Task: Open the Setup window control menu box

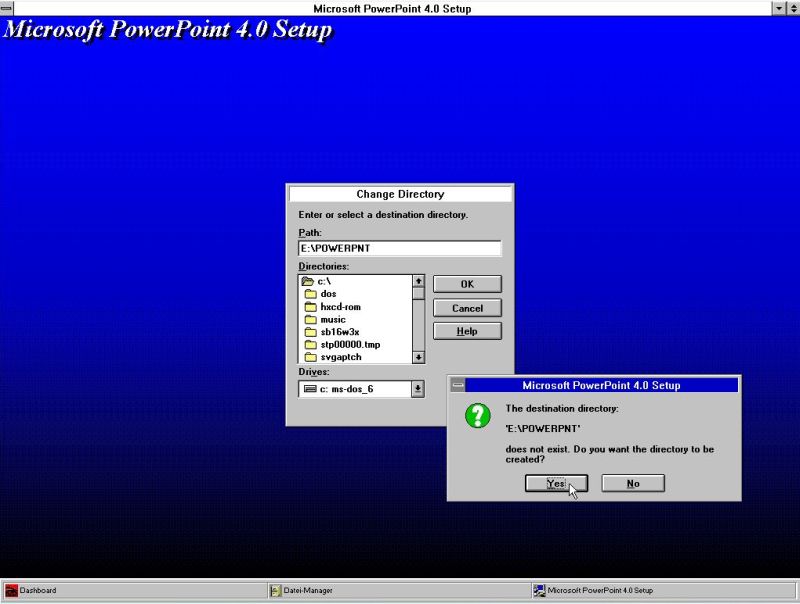Action: [x=7, y=8]
